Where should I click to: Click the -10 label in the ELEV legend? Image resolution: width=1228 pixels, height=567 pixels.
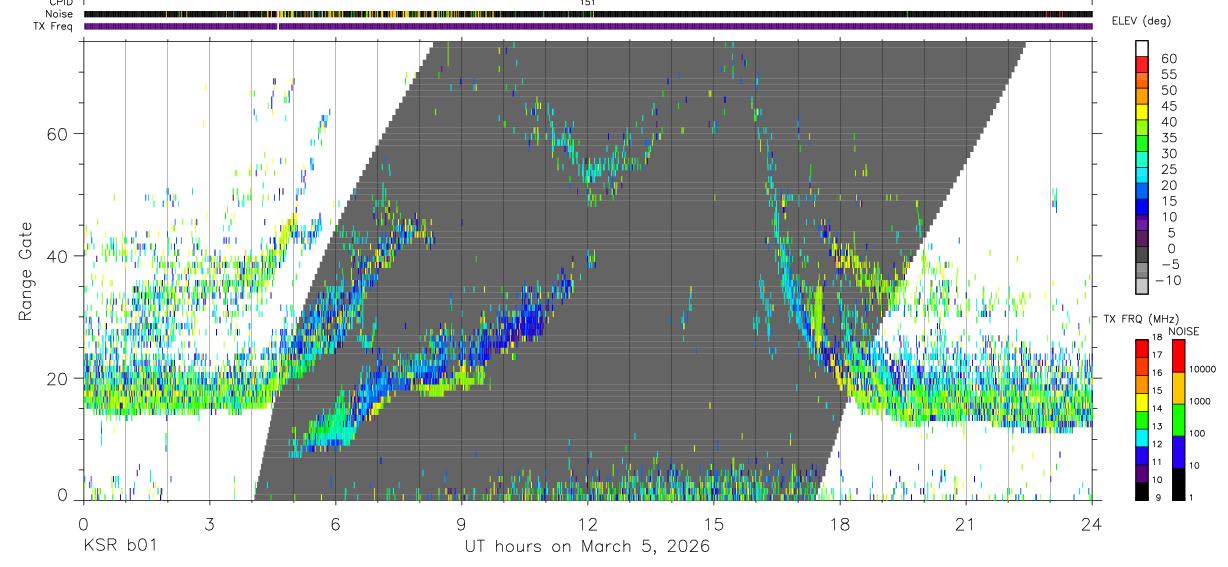coord(1167,280)
